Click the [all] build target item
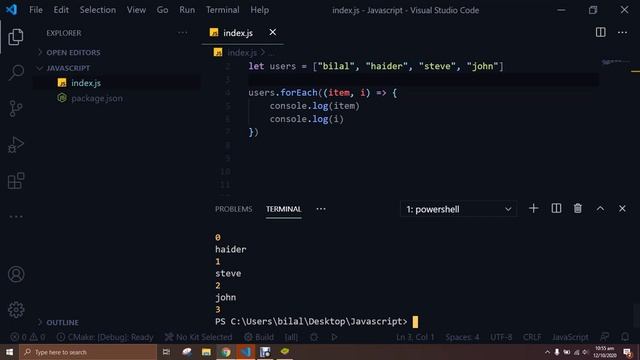The height and width of the screenshot is (360, 640). click(x=291, y=337)
